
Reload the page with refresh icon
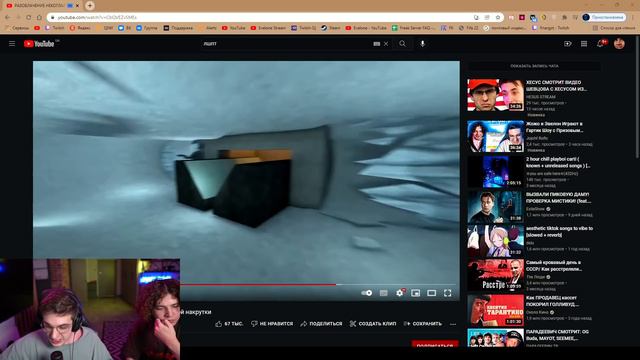tap(29, 17)
